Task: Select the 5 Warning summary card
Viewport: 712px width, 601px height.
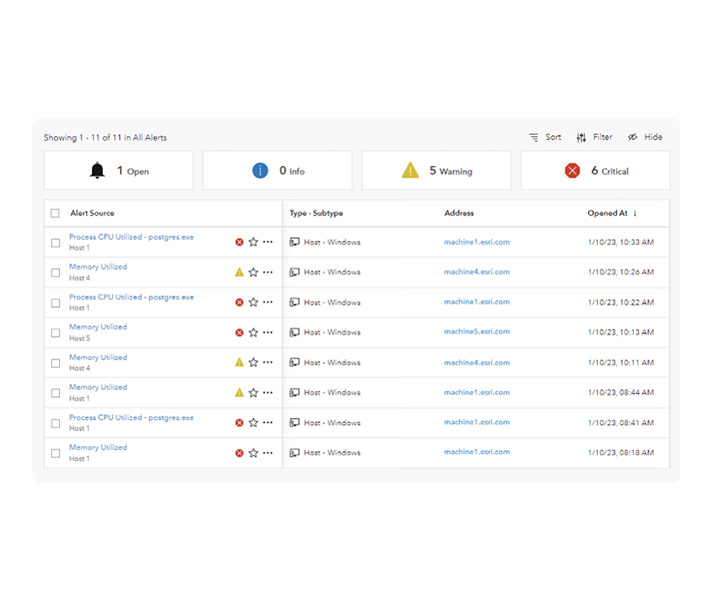Action: (x=436, y=171)
